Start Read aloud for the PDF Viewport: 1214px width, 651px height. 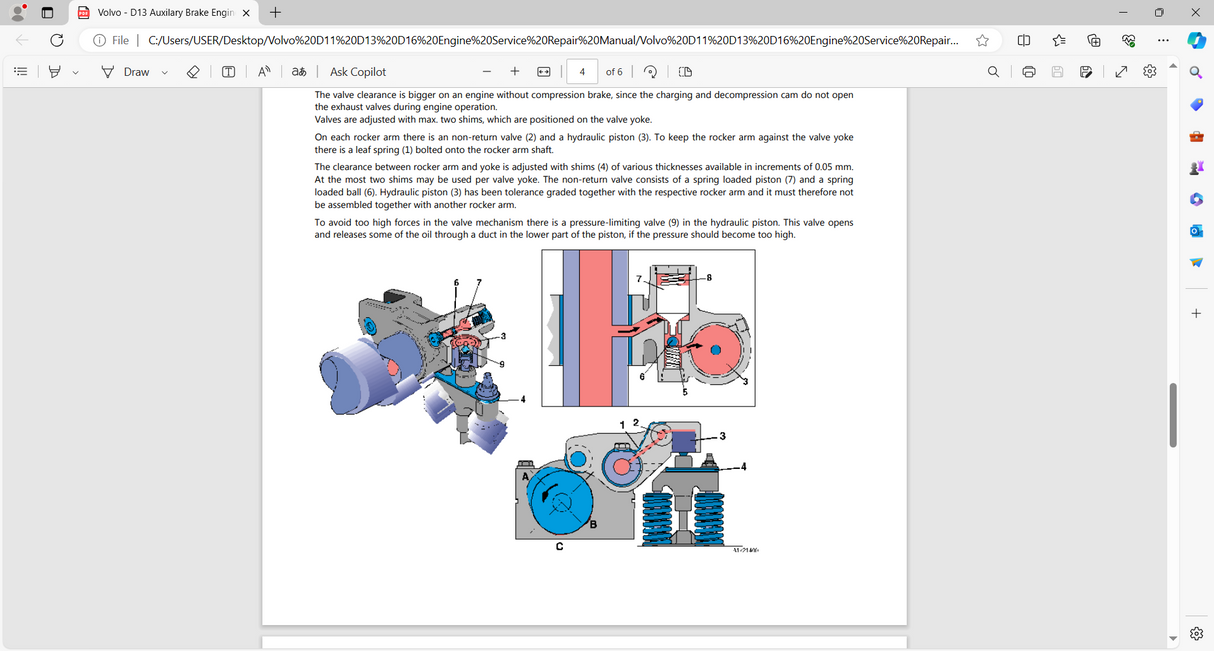pyautogui.click(x=263, y=71)
